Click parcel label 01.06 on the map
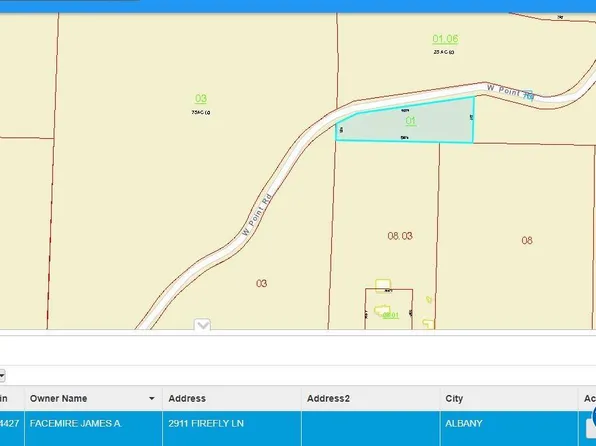The width and height of the screenshot is (596, 446). pos(445,39)
